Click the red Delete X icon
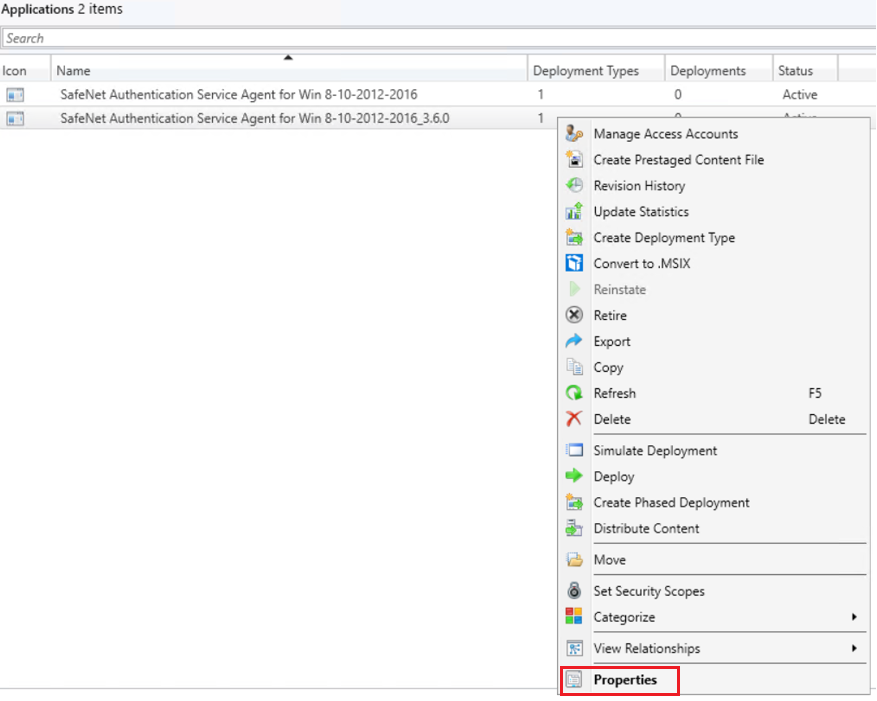This screenshot has height=701, width=877. 574,418
